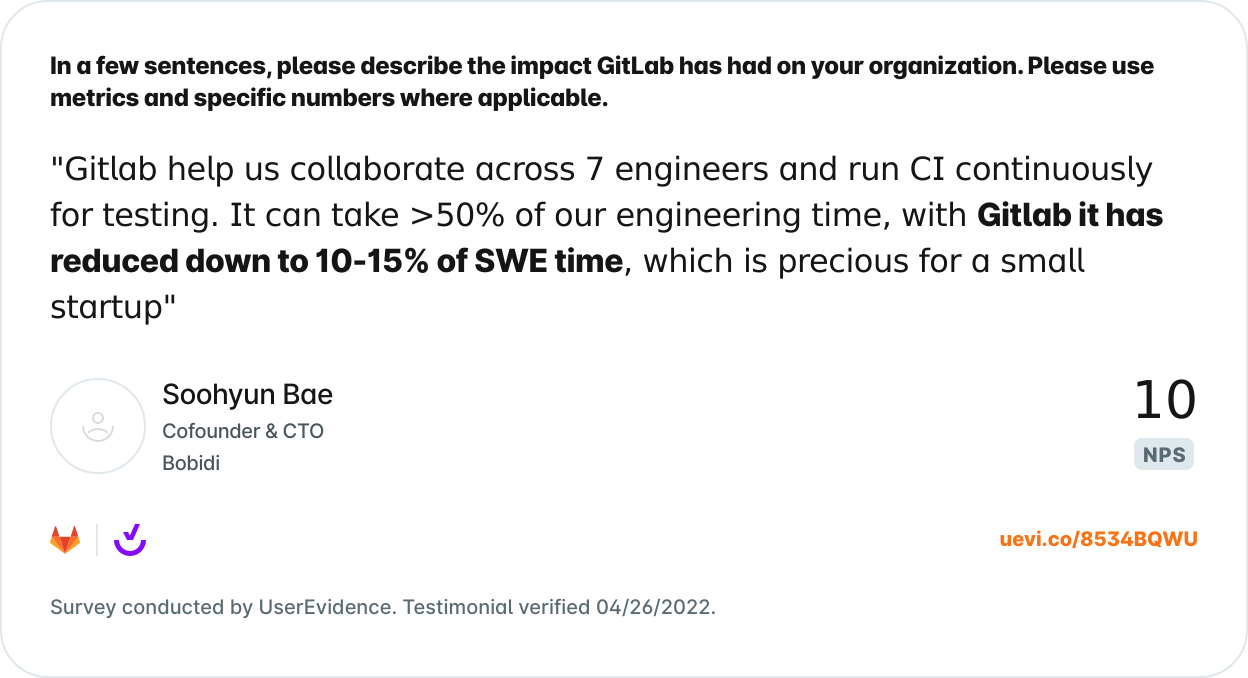
Task: Open the uevi.co/8534BQWU link
Action: pos(1098,540)
